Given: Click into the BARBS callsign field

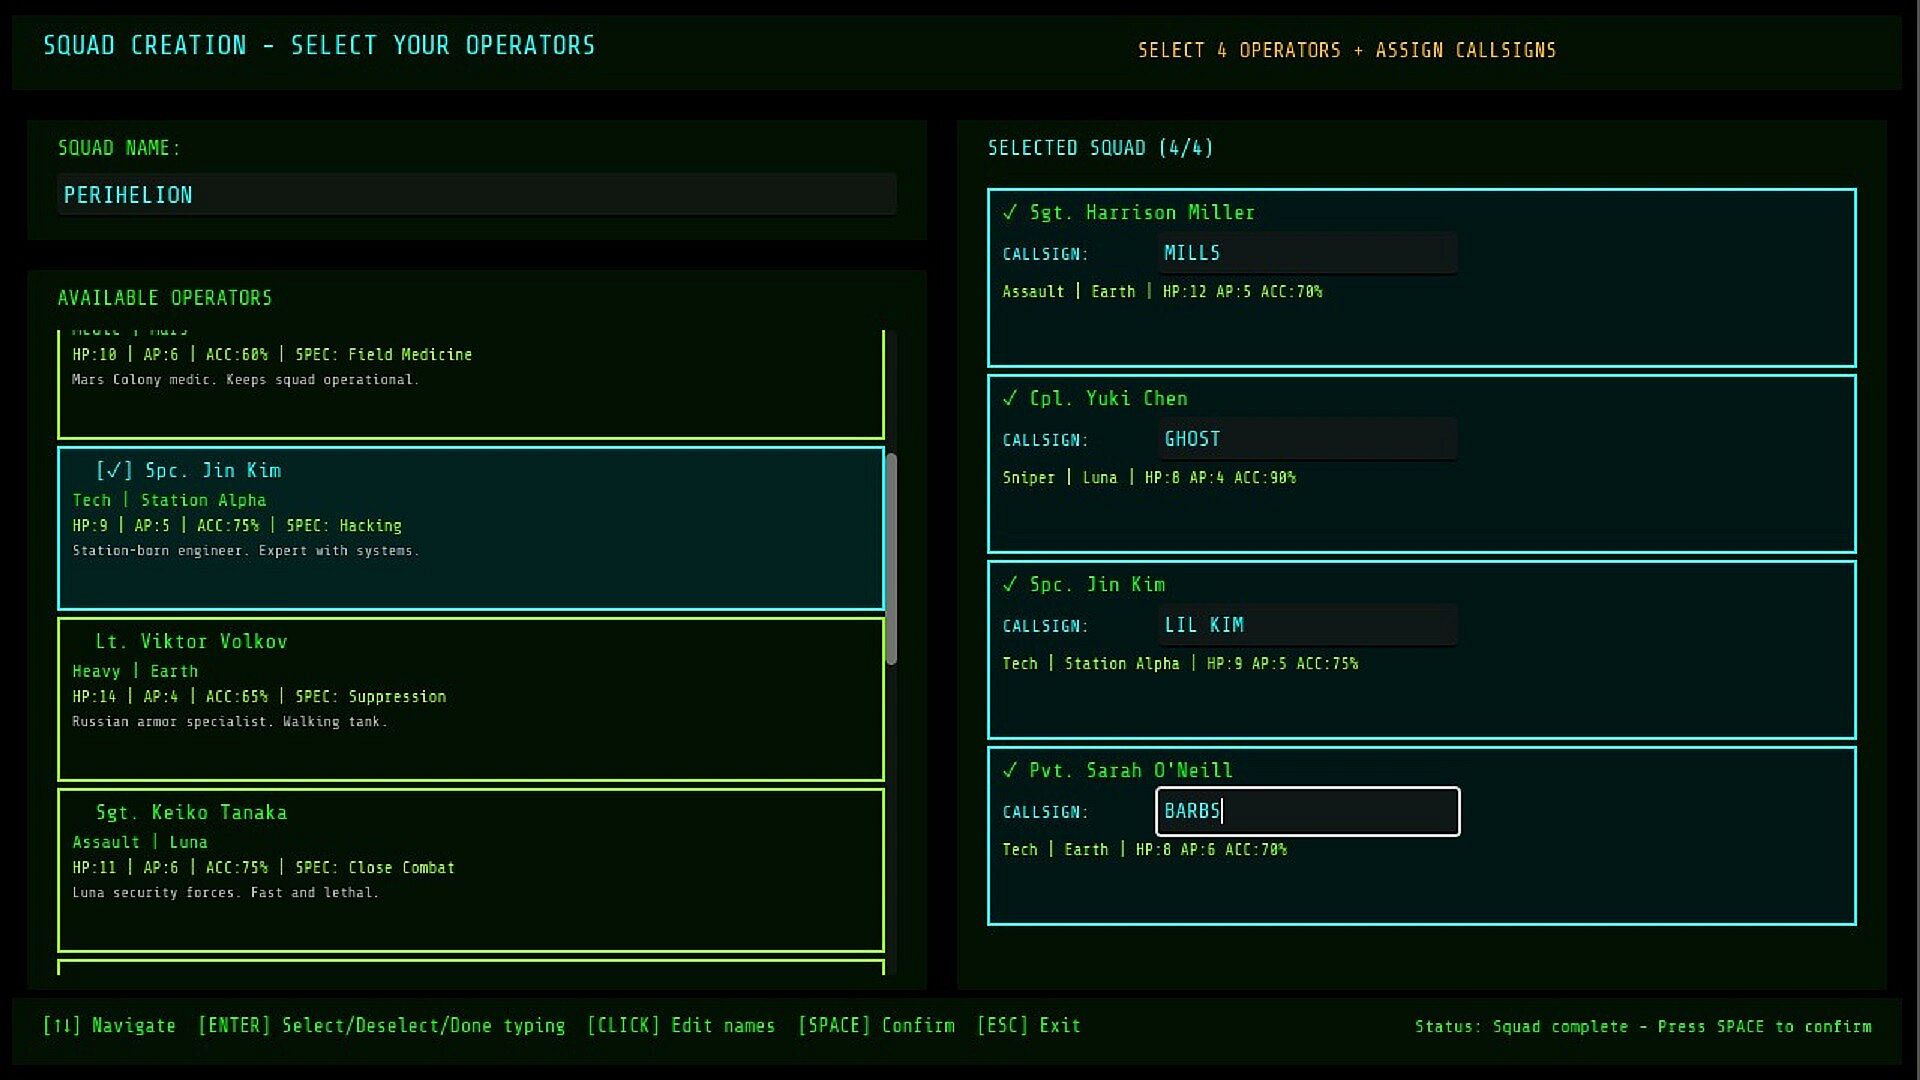Looking at the screenshot, I should click(1306, 811).
